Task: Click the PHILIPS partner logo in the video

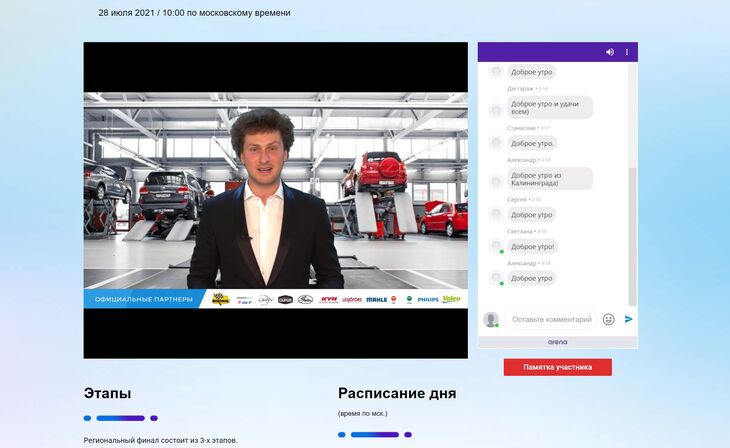Action: click(x=428, y=299)
